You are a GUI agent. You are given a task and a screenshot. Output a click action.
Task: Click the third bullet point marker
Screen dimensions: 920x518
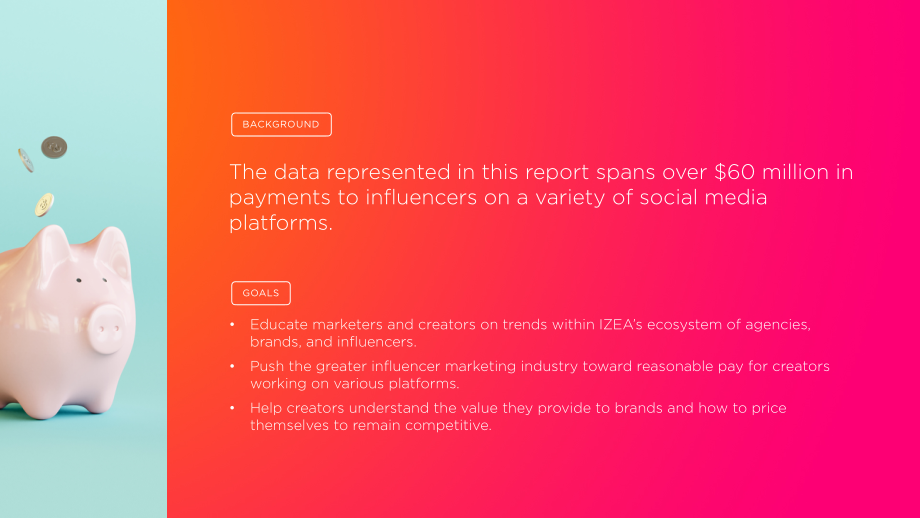click(x=232, y=408)
